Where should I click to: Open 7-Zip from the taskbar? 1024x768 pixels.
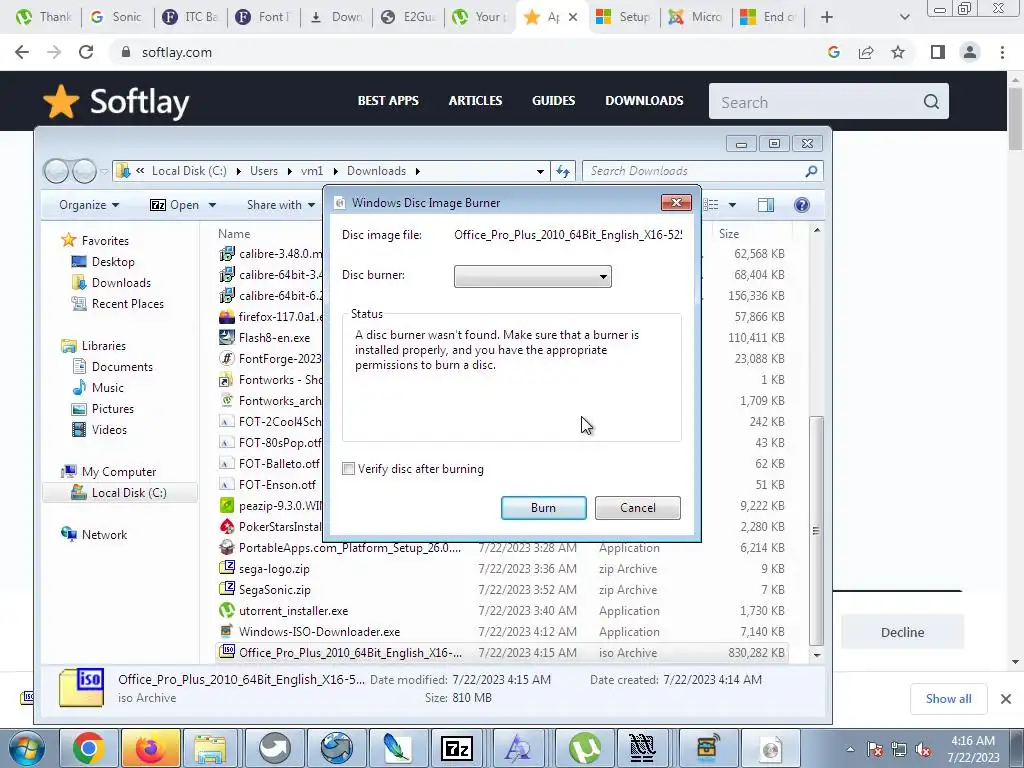[x=456, y=748]
